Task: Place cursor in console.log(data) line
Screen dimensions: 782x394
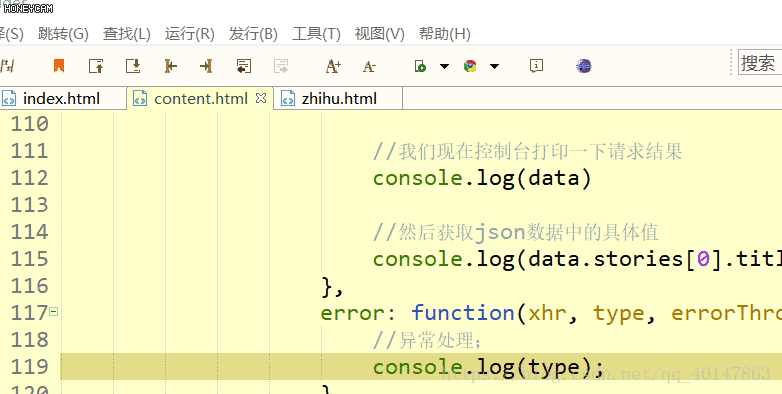Action: tap(482, 179)
